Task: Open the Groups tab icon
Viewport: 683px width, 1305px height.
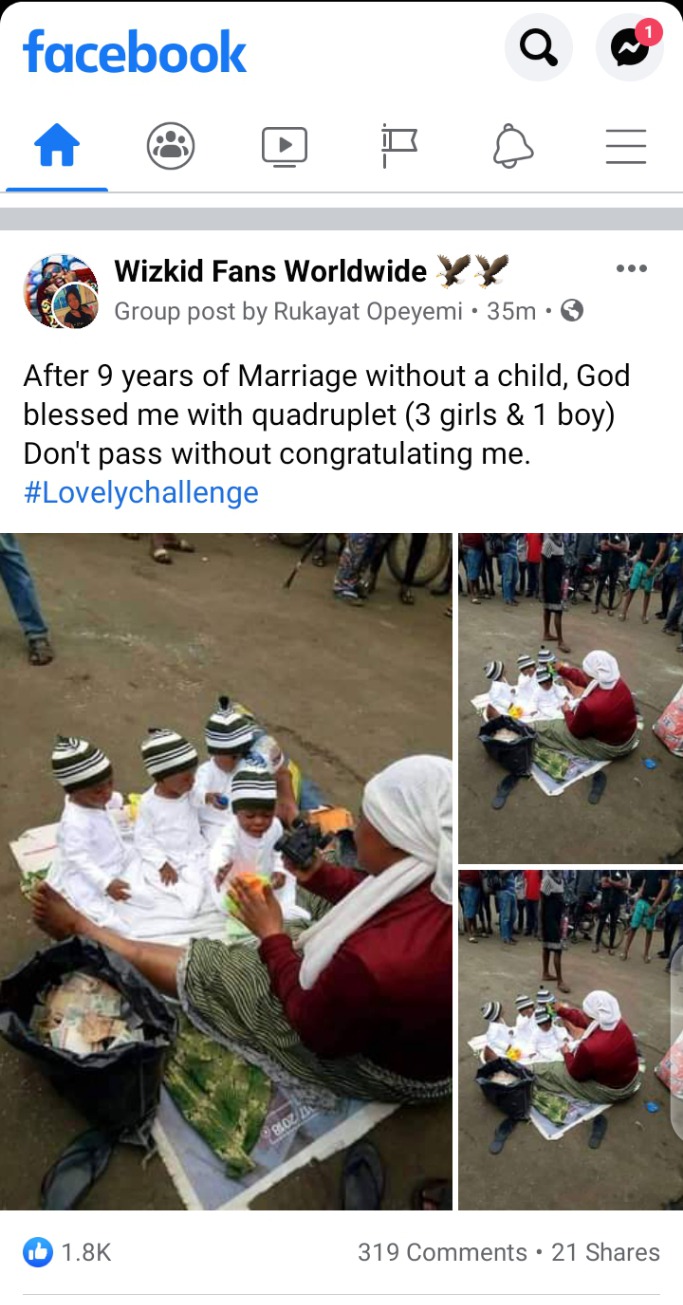Action: point(171,147)
